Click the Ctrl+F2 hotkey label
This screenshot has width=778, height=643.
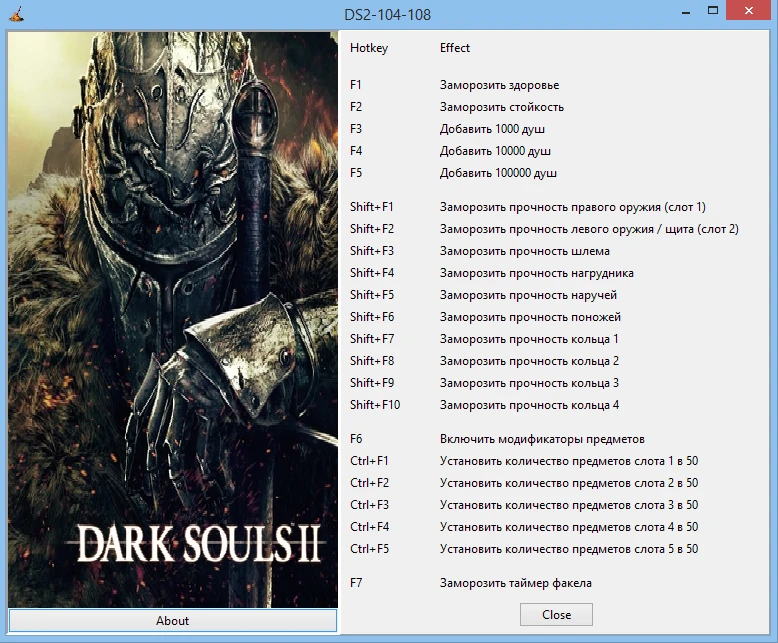pos(370,483)
